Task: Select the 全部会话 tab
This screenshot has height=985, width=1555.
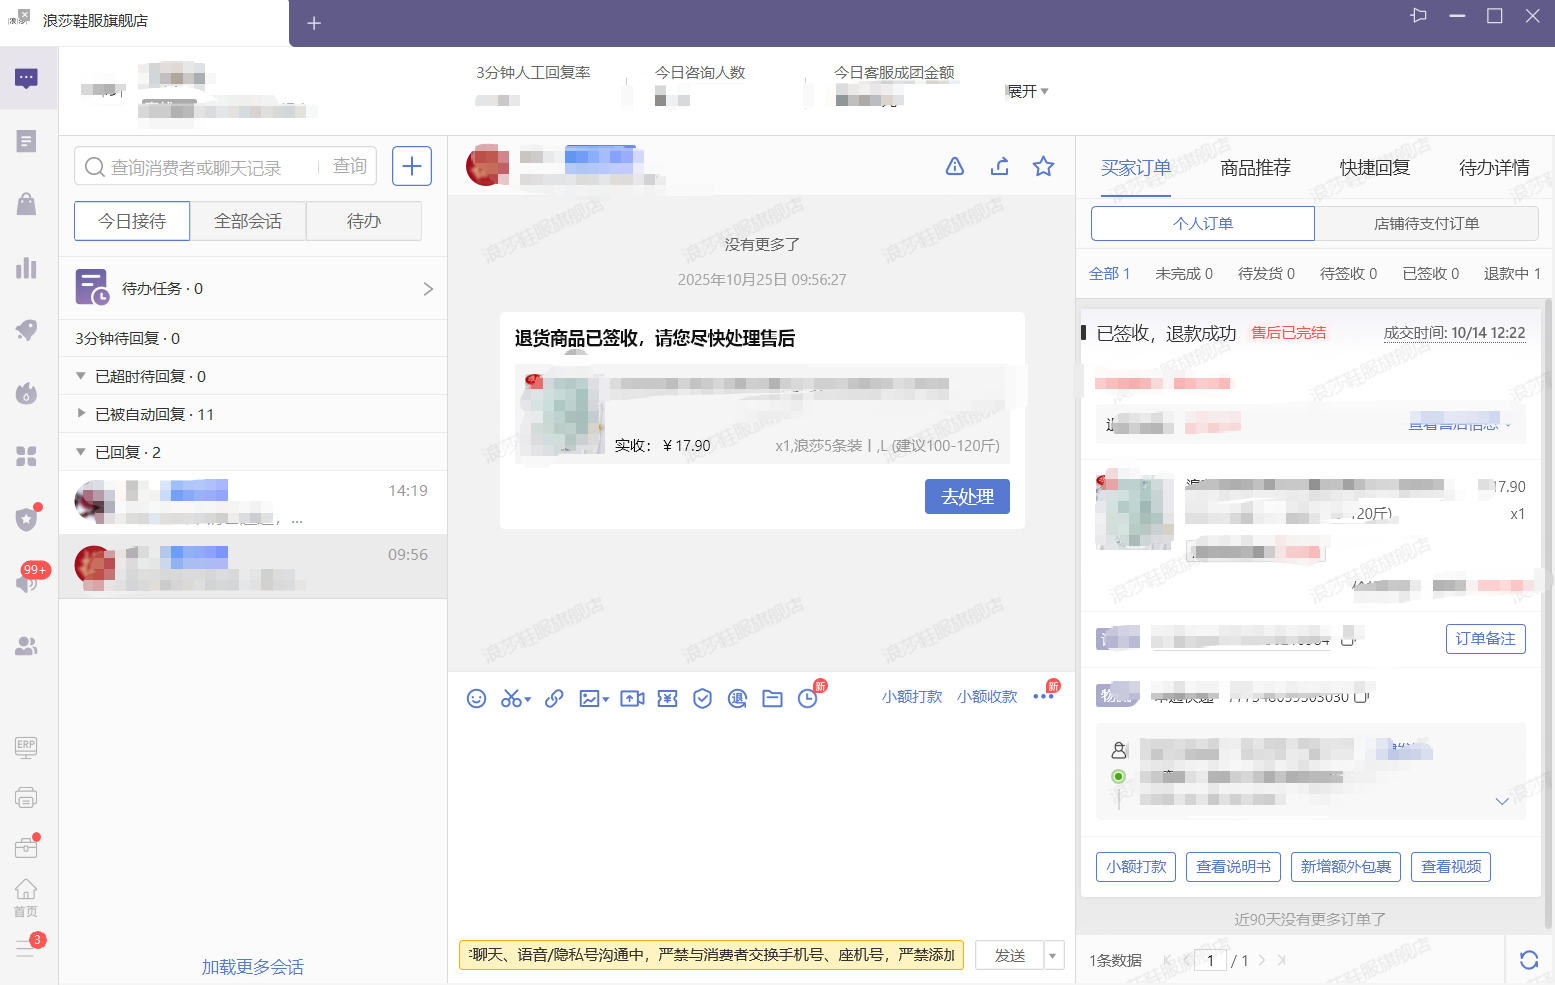Action: [248, 221]
